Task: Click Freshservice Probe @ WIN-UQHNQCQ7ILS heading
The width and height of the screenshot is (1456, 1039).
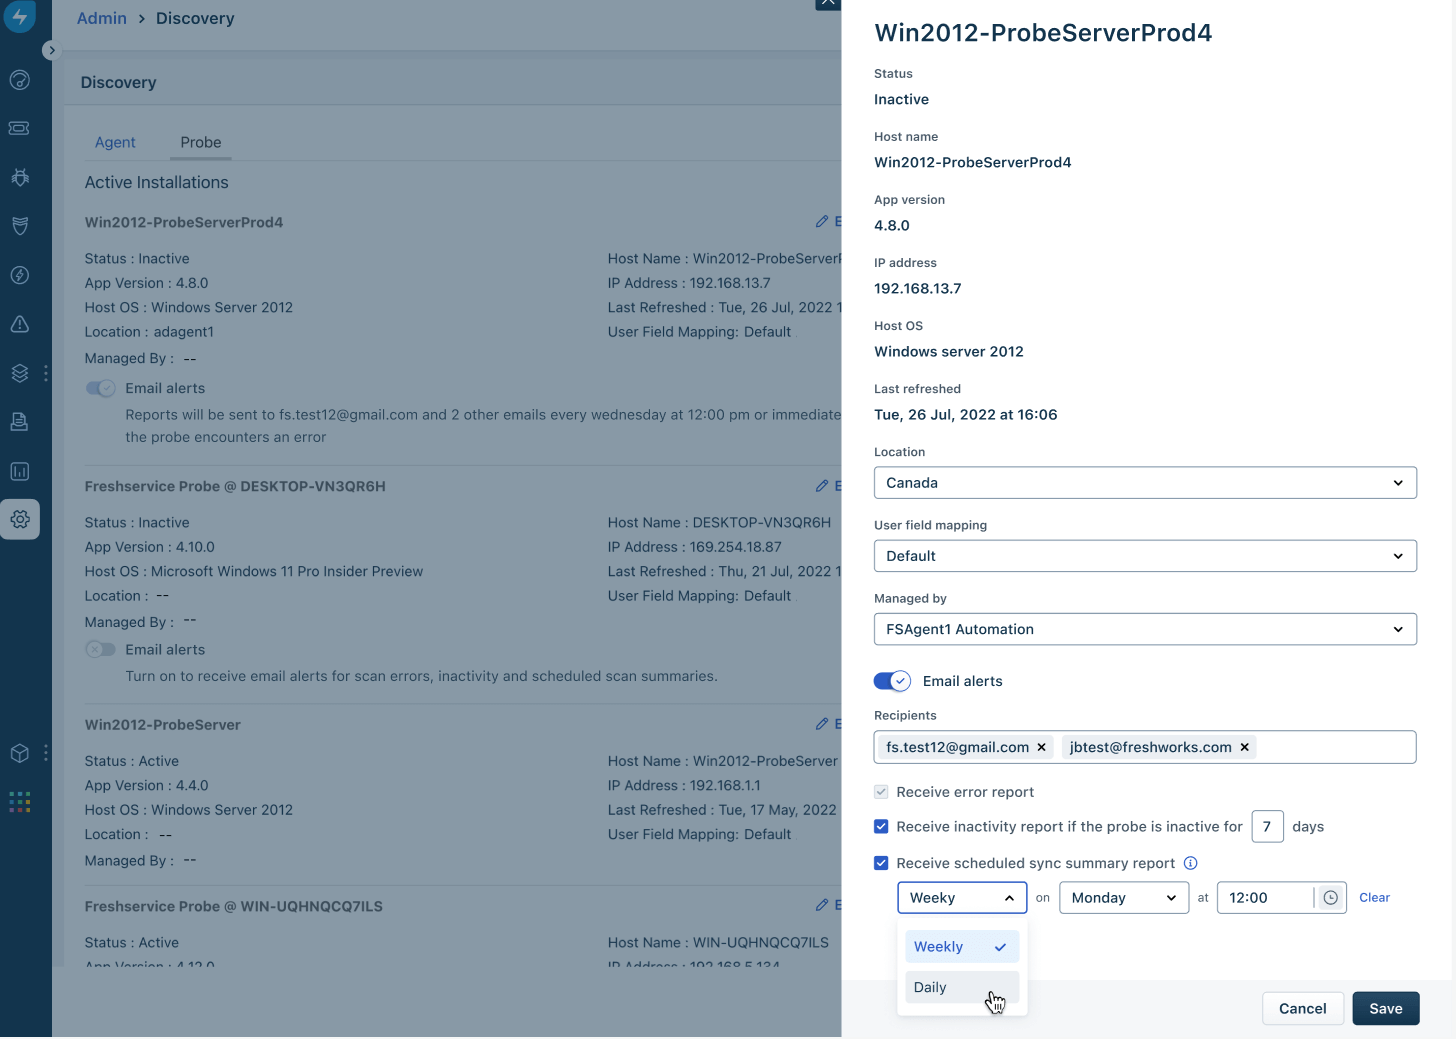Action: [234, 906]
